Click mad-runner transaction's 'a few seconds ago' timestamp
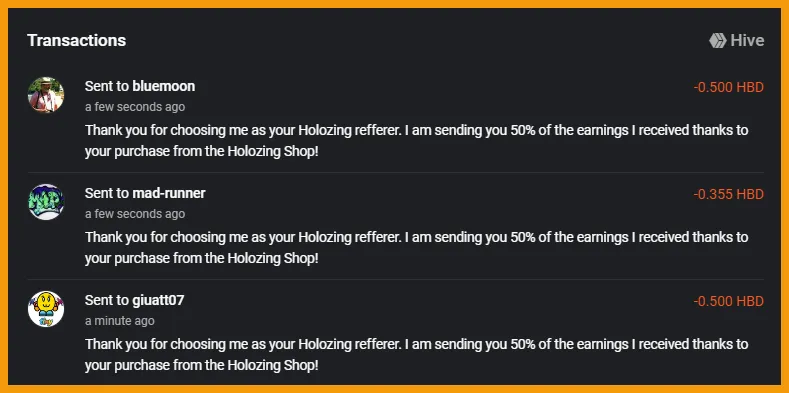The image size is (789, 393). (x=135, y=214)
